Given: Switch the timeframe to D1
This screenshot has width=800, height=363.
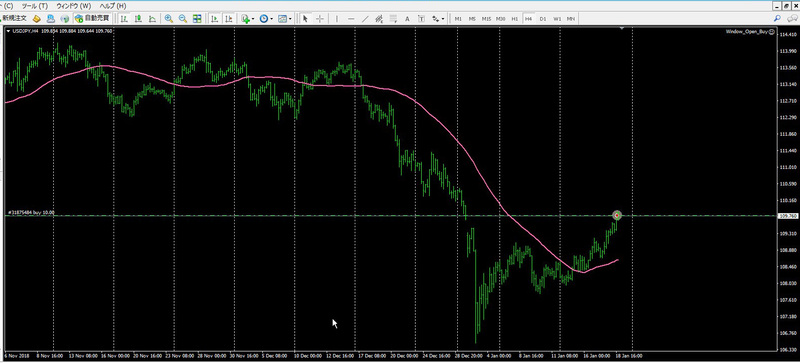Looking at the screenshot, I should point(543,19).
